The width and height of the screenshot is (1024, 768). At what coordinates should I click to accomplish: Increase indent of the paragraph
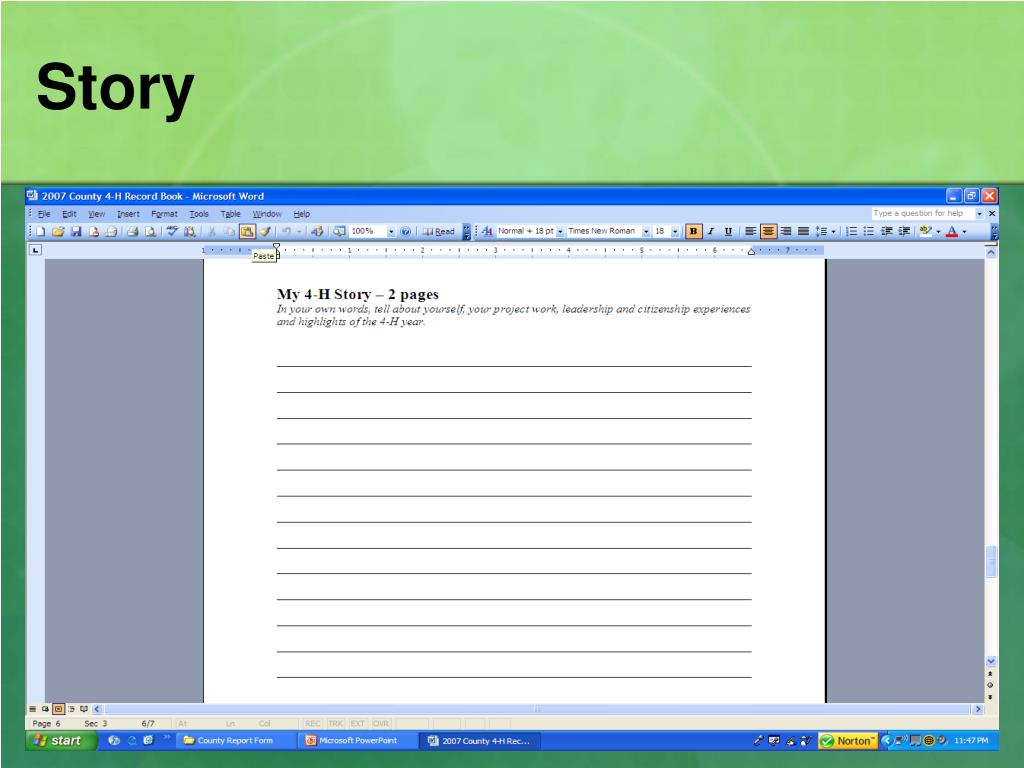click(904, 231)
